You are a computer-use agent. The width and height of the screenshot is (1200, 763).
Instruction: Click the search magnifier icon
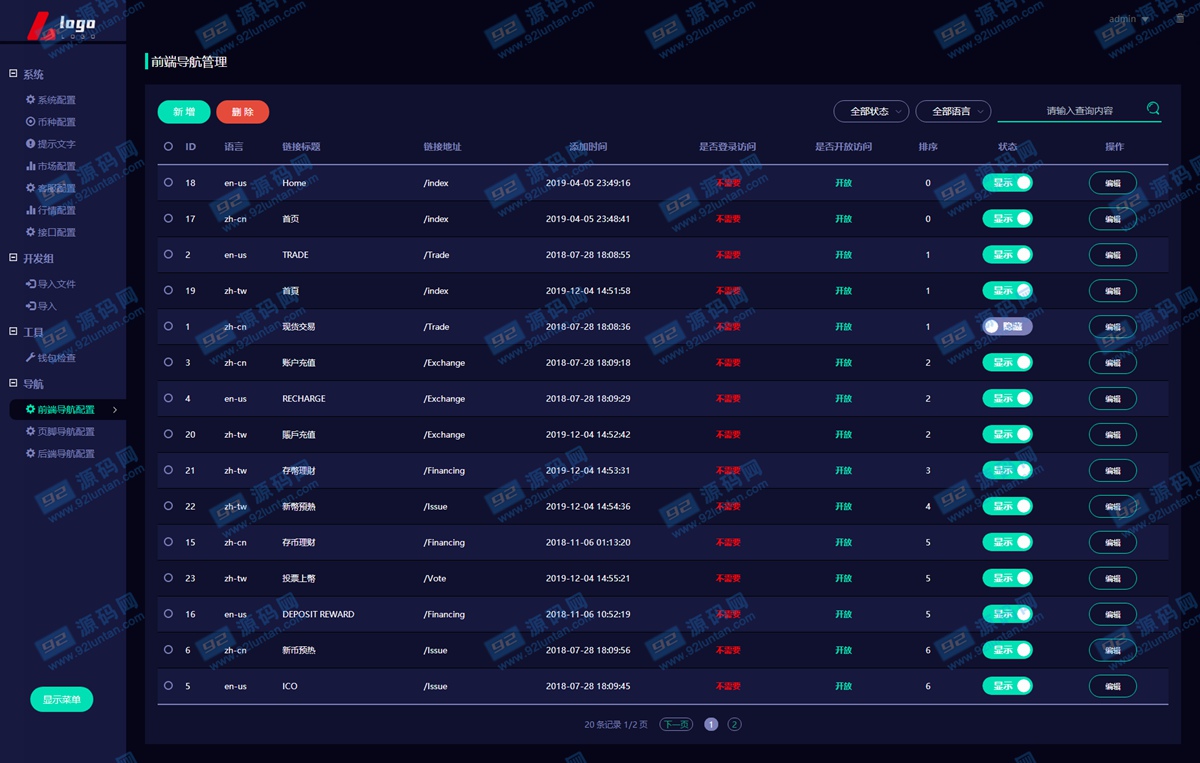point(1153,109)
